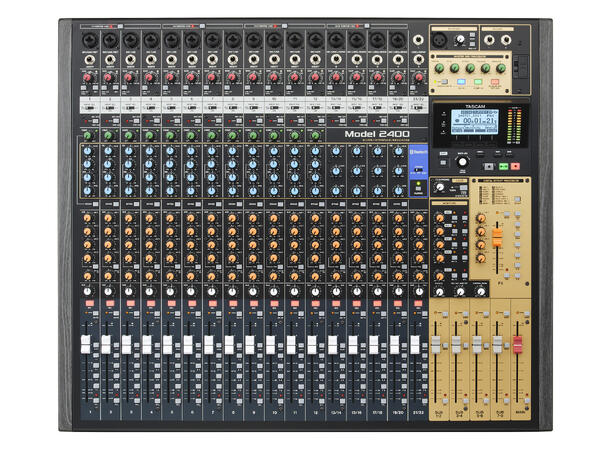Click the quarter-inch jack below channel 3's XLR
This screenshot has width=610, height=450.
coord(131,60)
